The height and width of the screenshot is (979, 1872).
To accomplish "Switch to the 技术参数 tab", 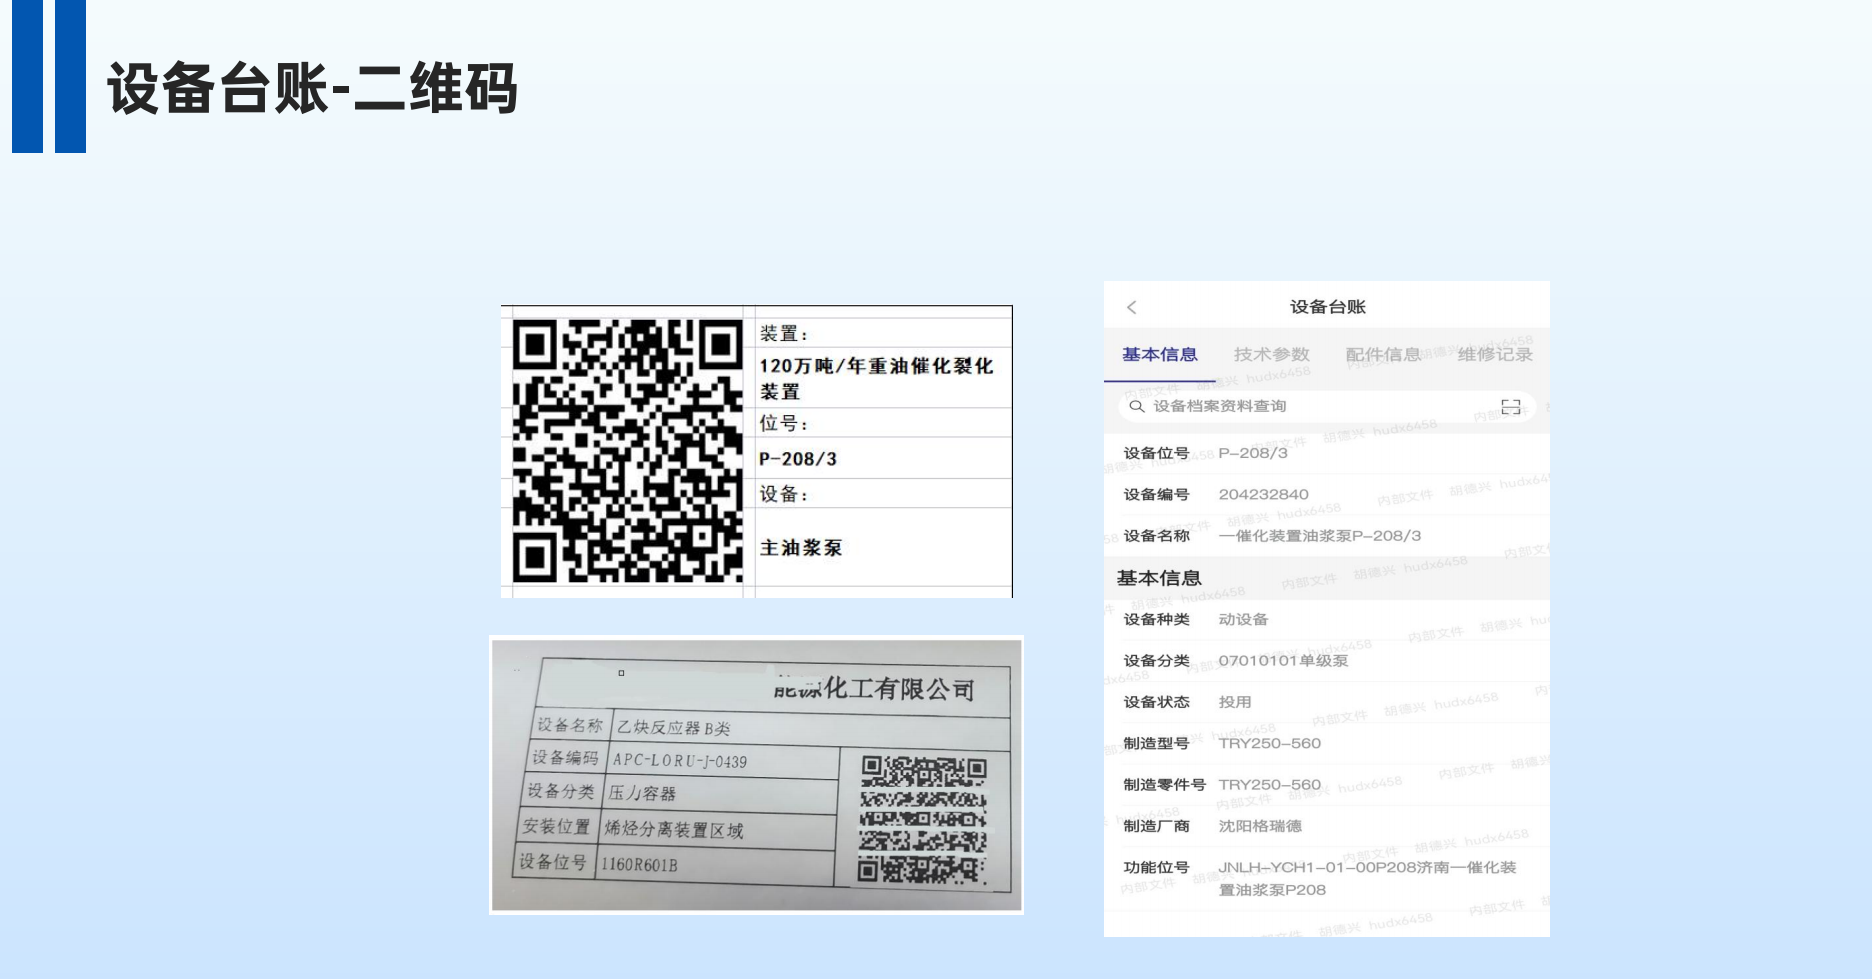I will 1271,355.
